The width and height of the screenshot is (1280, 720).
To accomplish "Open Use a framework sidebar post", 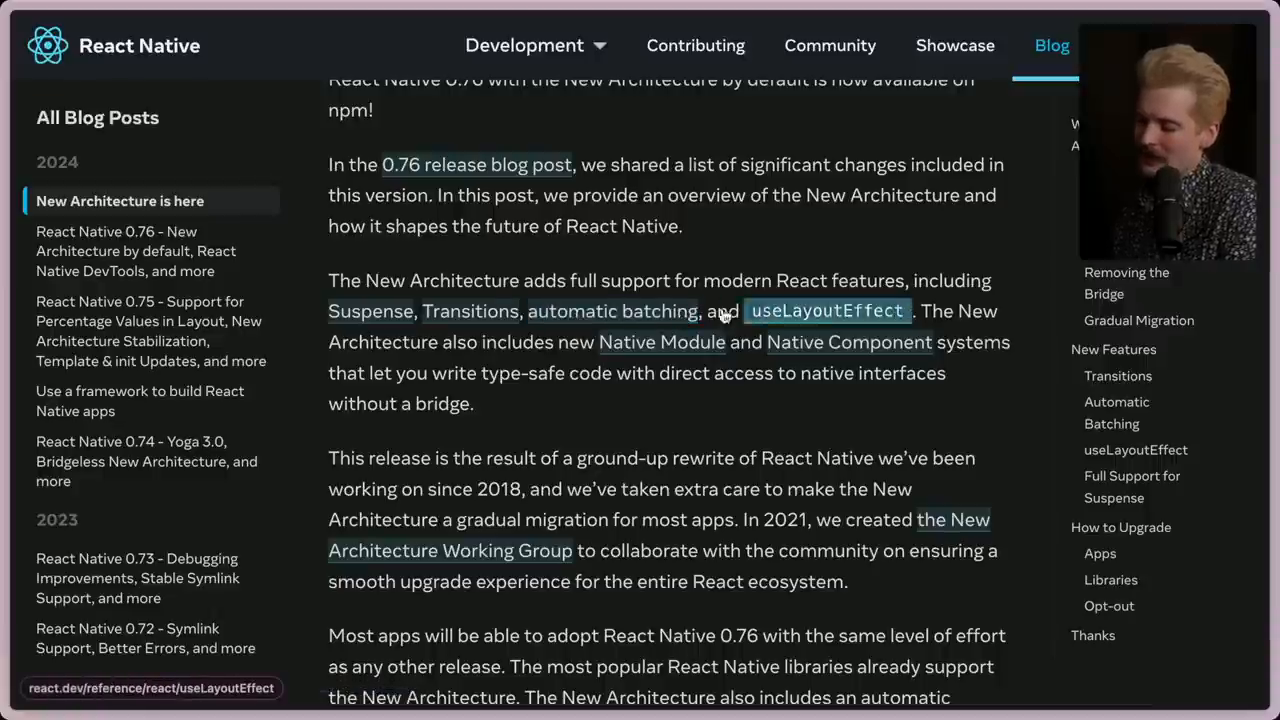I will tap(140, 401).
